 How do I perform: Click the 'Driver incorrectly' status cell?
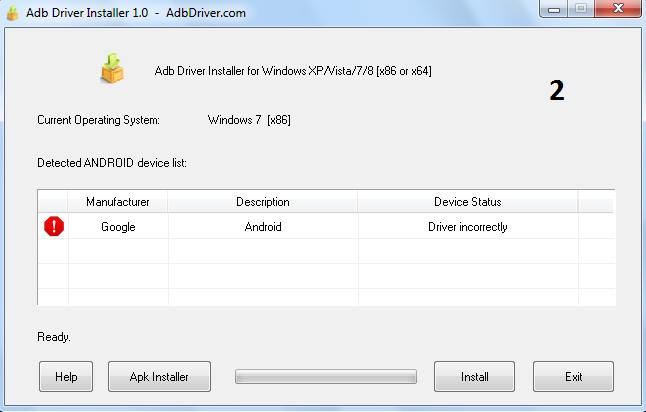[468, 227]
